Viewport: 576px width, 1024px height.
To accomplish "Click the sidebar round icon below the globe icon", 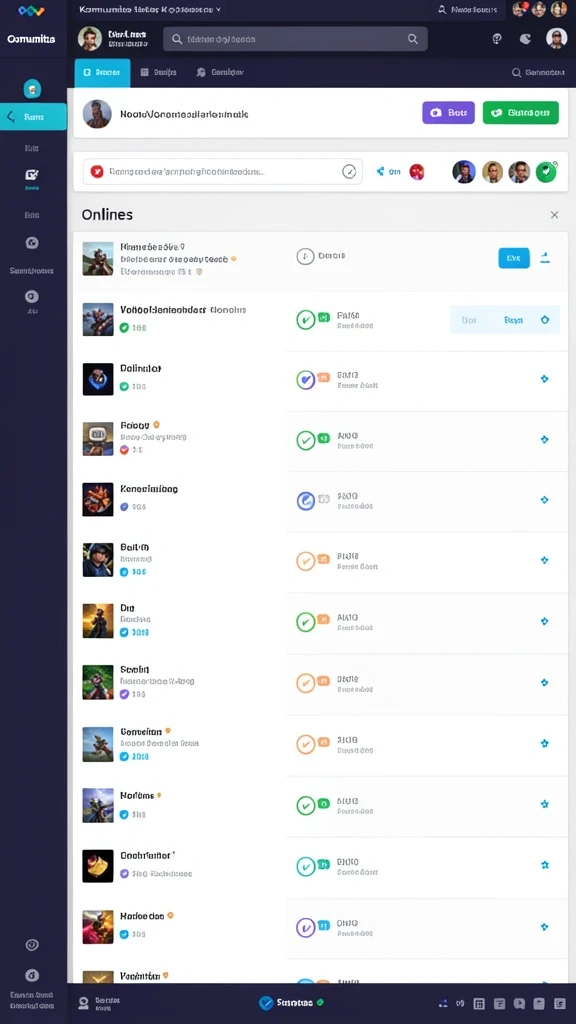I will (31, 296).
